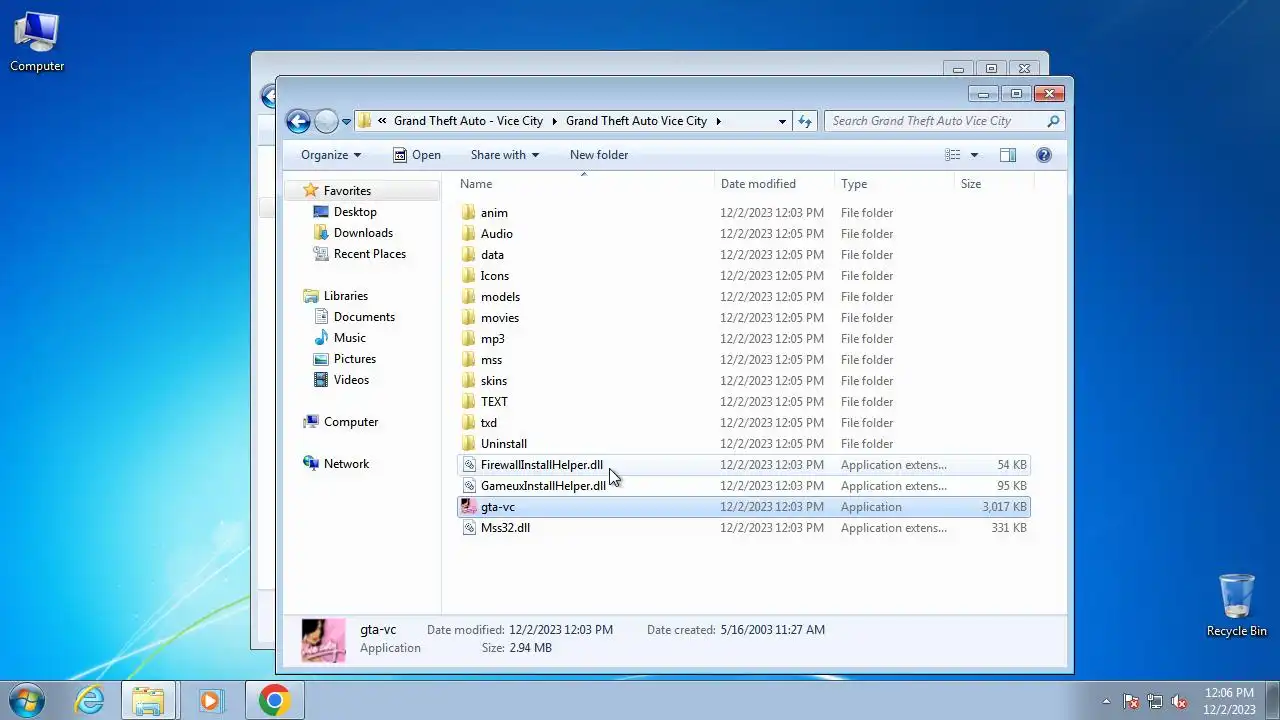Open the Videos library

pyautogui.click(x=351, y=380)
